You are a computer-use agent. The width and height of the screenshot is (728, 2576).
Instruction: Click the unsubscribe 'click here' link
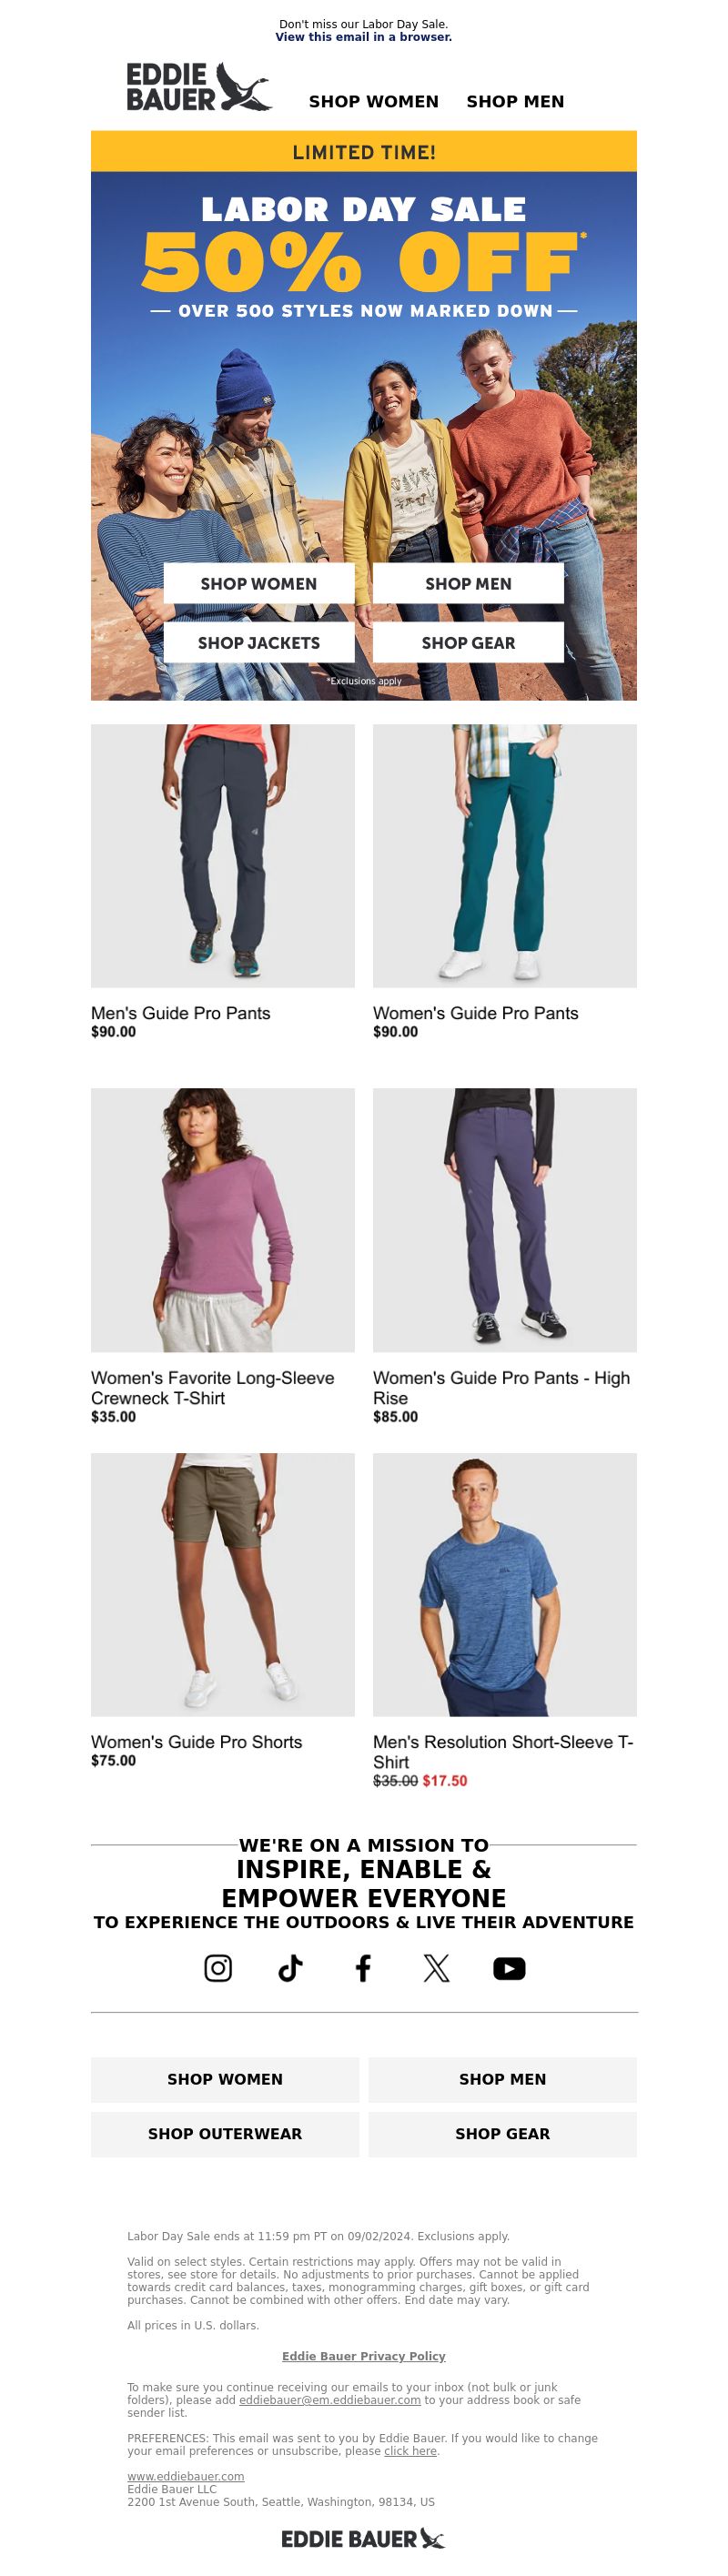410,2450
